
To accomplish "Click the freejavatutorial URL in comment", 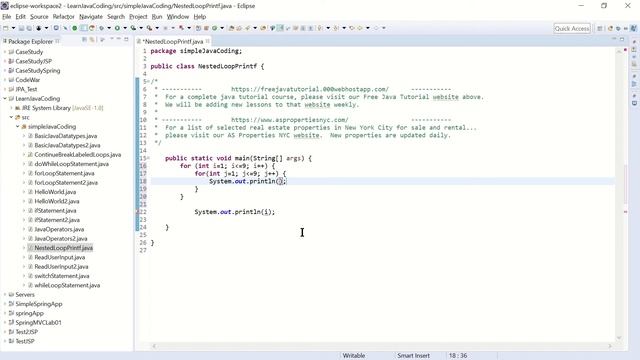I will (x=310, y=89).
